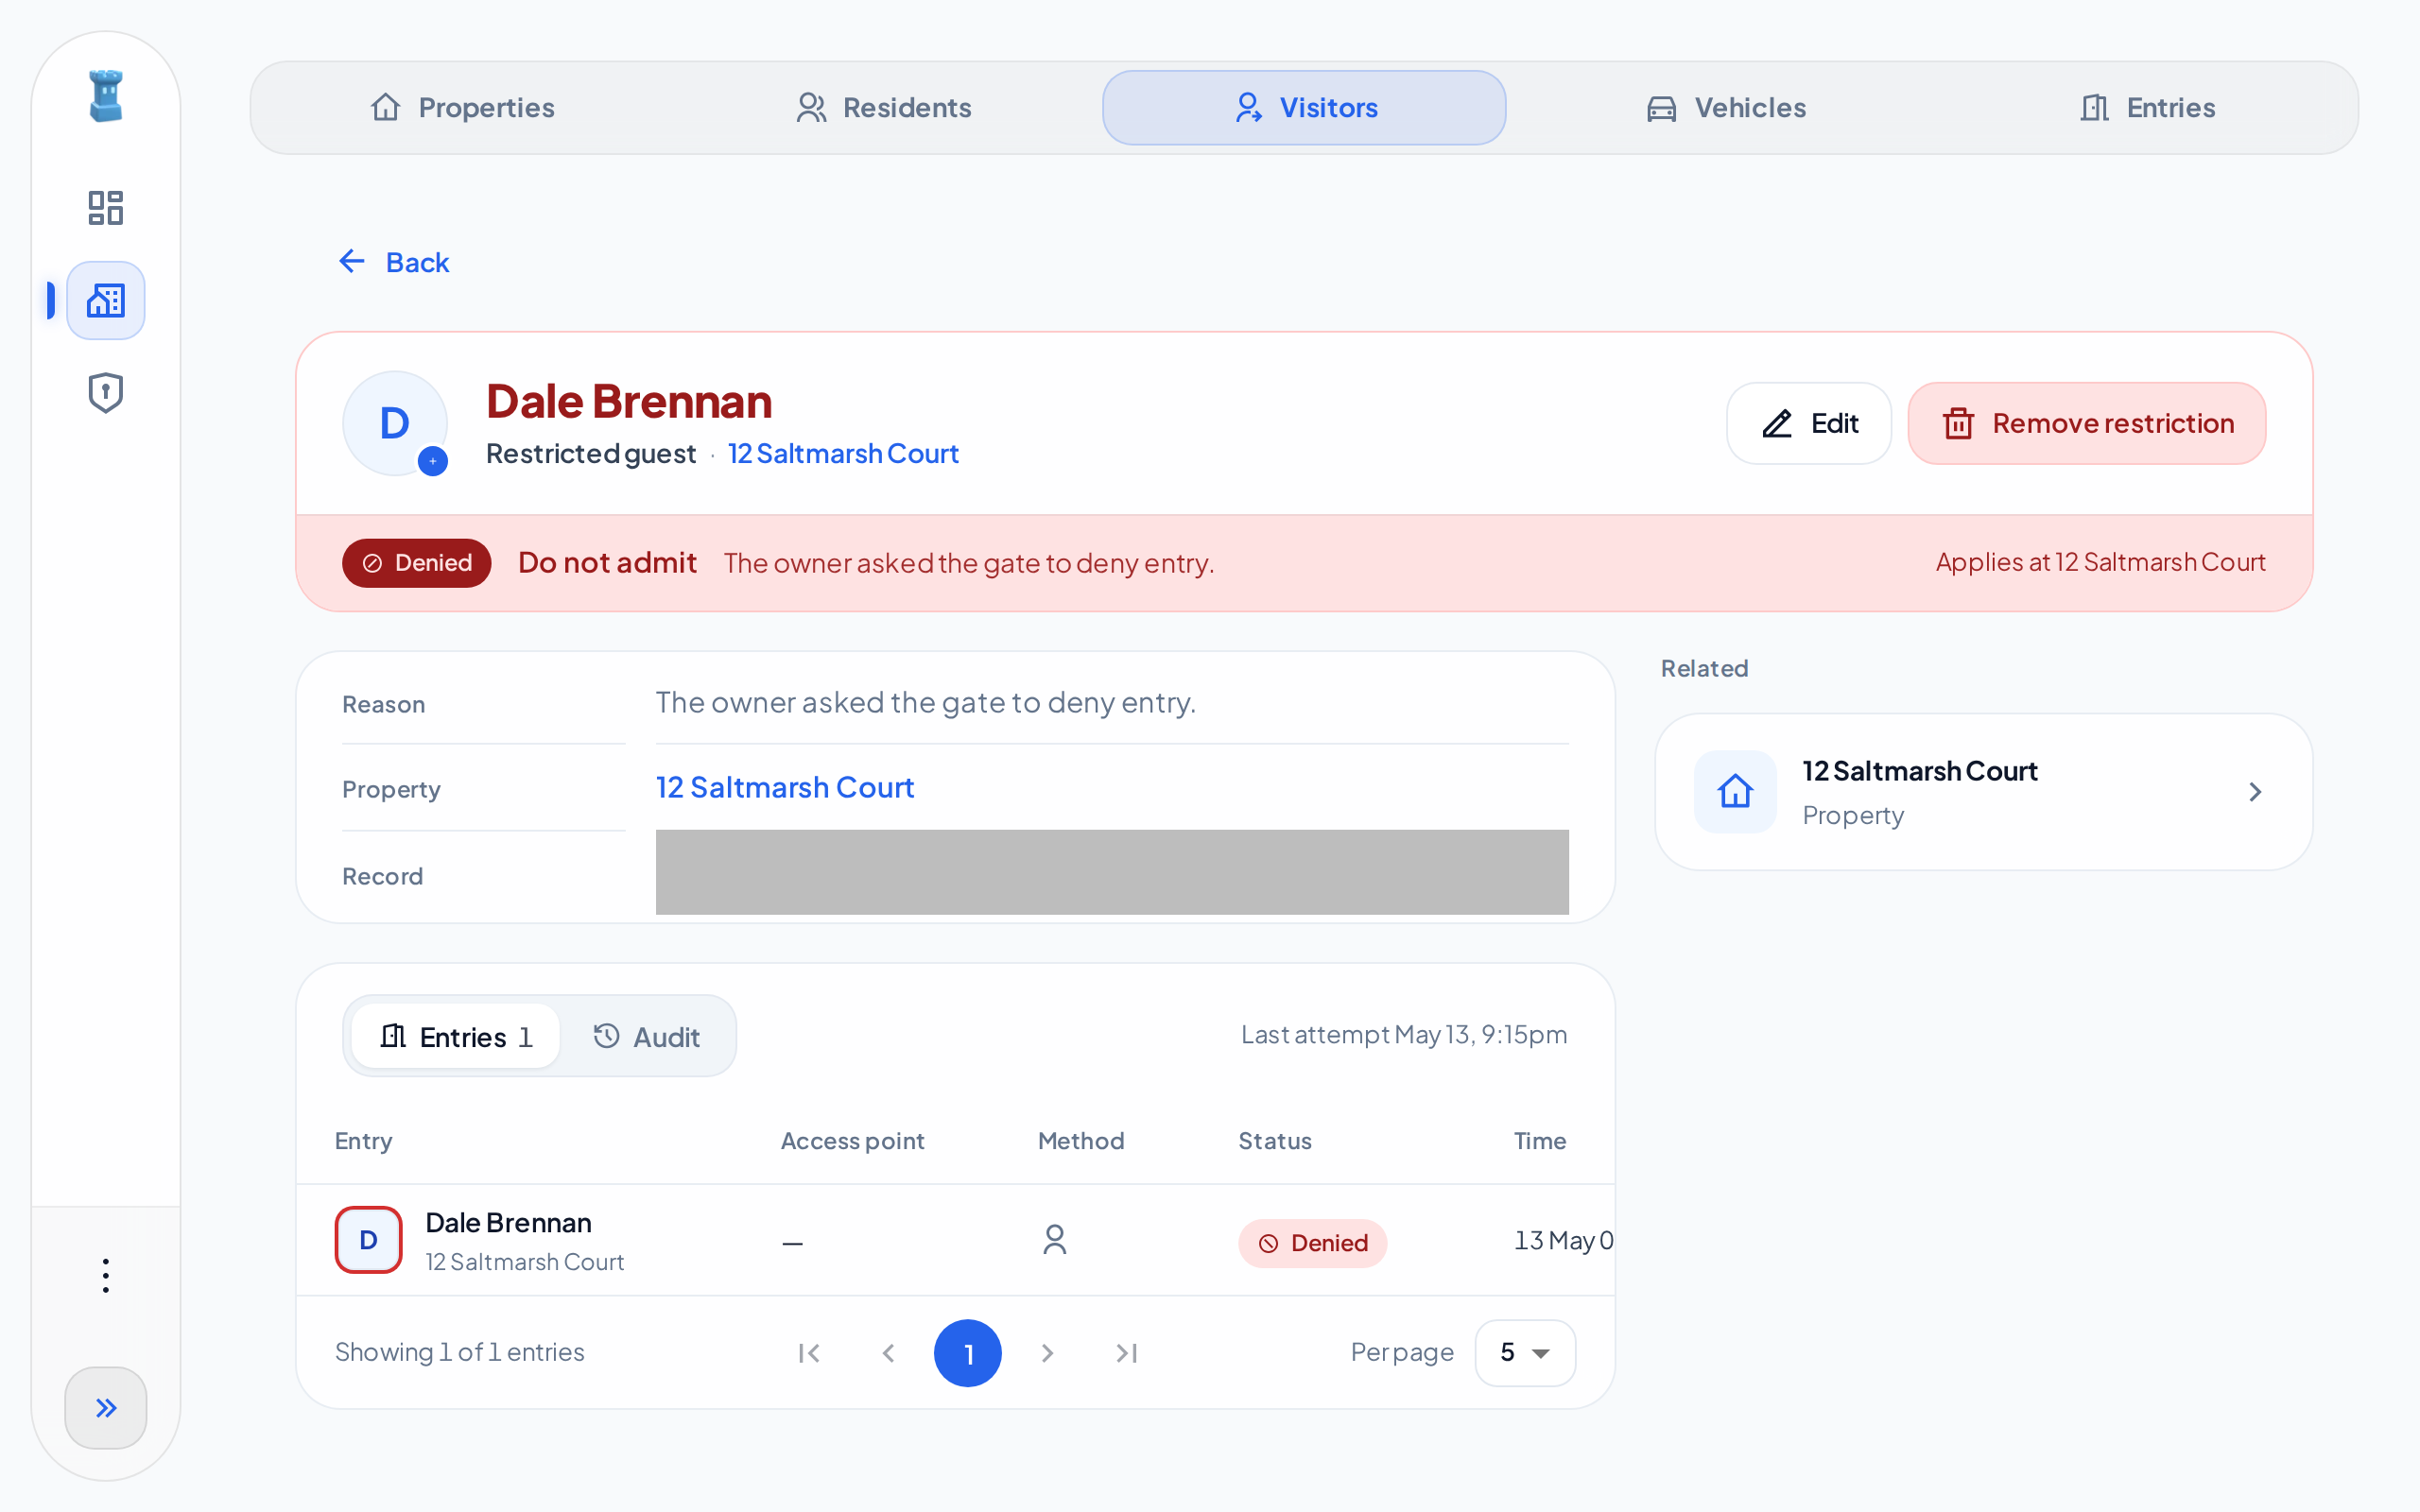Select the buildings icon in sidebar

pos(106,301)
